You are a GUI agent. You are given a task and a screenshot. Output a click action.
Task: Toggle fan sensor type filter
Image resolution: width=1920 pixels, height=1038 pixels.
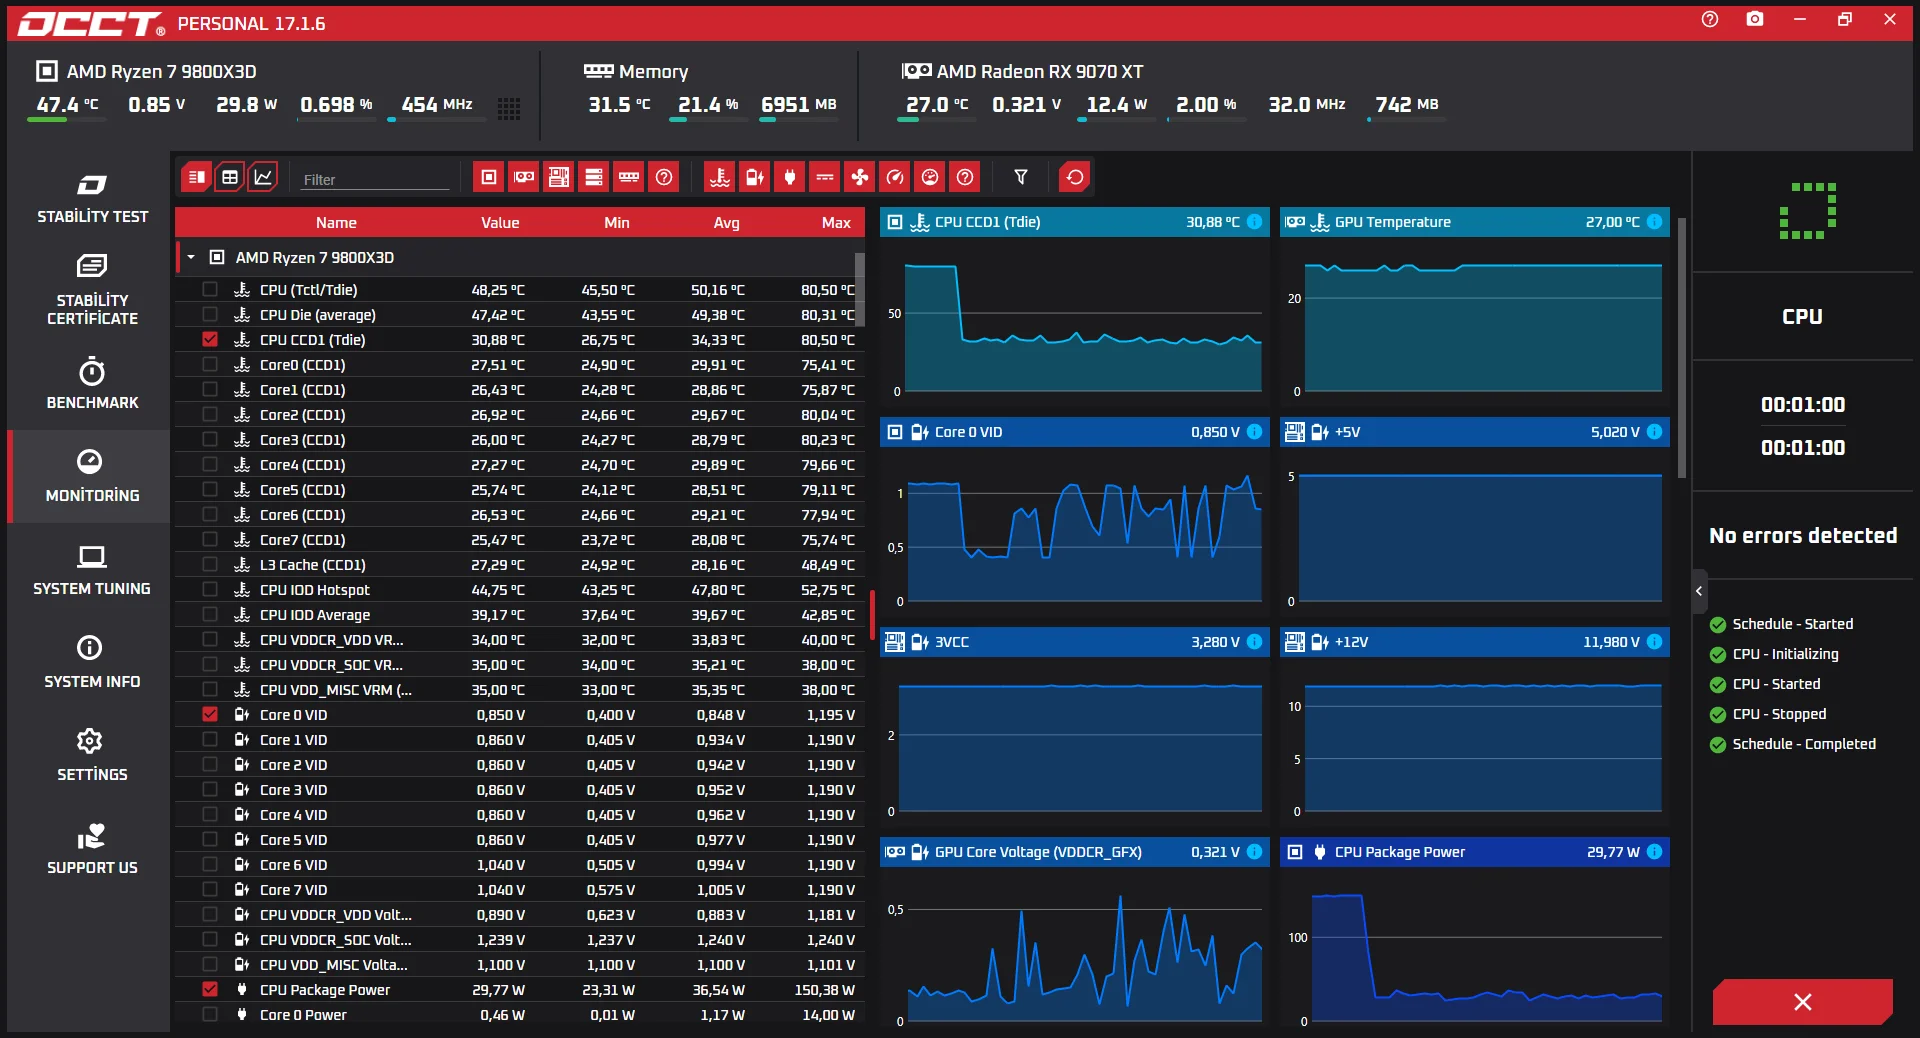860,177
